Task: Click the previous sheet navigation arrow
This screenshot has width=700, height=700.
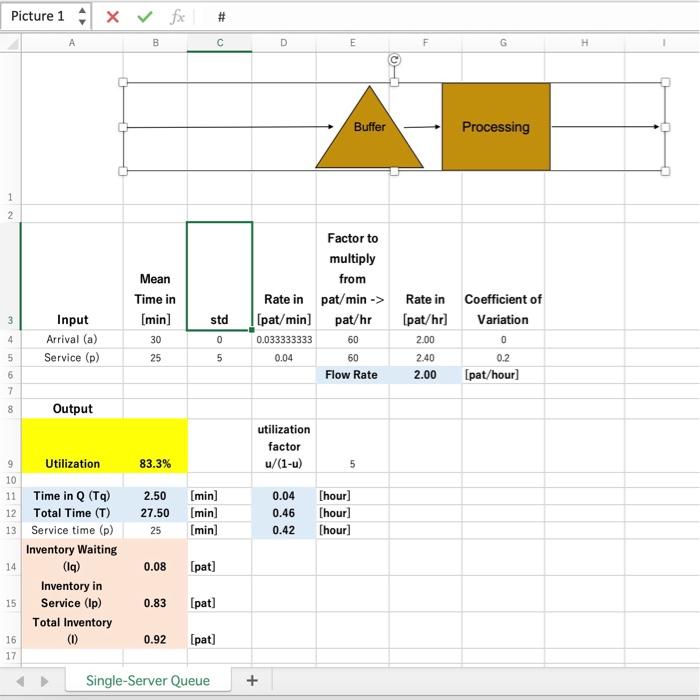Action: pyautogui.click(x=20, y=681)
